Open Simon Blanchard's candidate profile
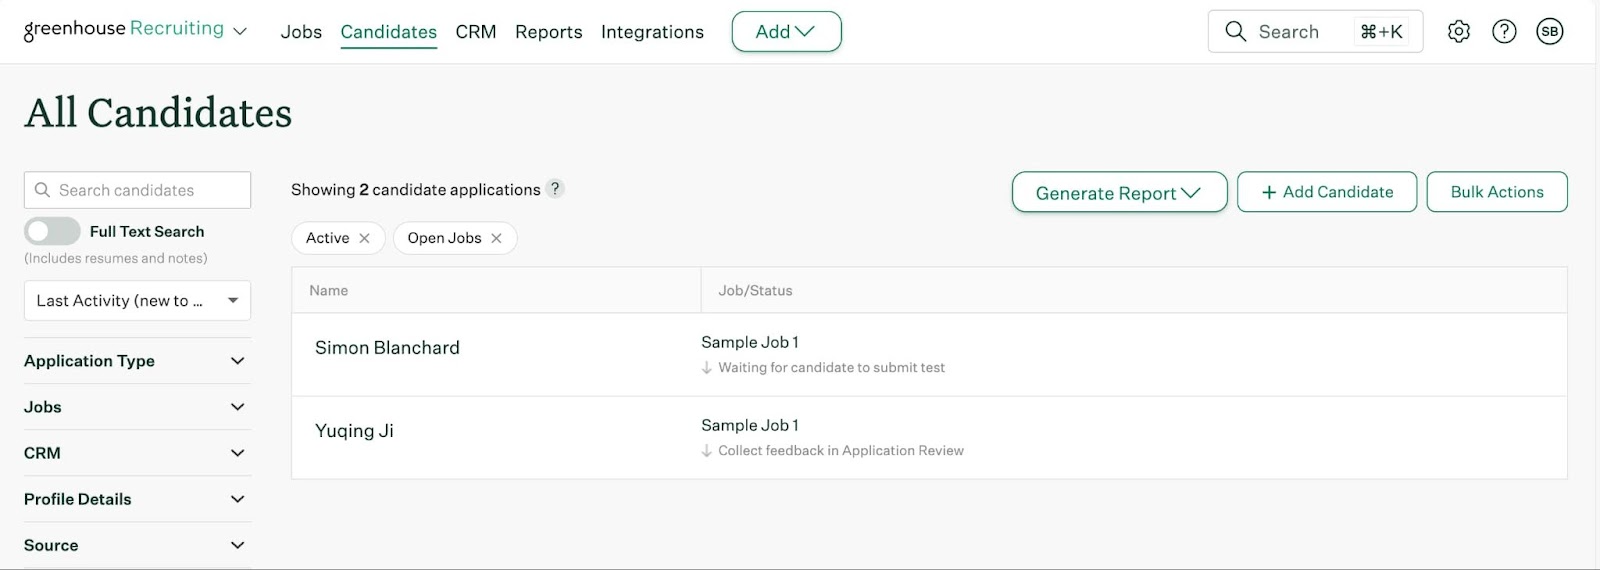Viewport: 1600px width, 570px height. (x=387, y=348)
